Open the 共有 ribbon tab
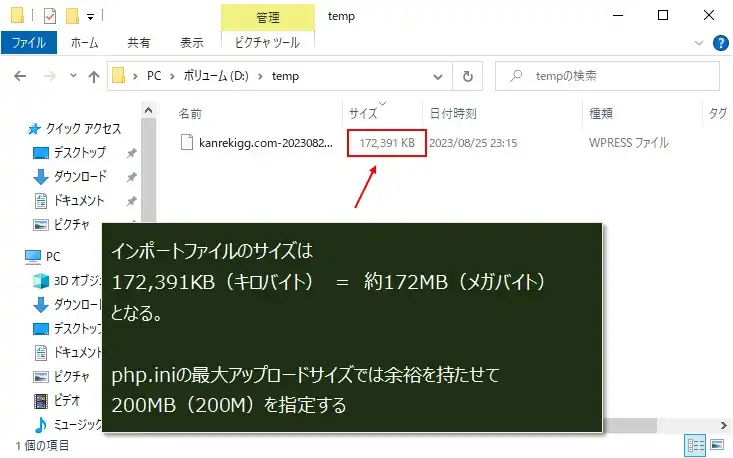The image size is (733, 458). tap(139, 43)
